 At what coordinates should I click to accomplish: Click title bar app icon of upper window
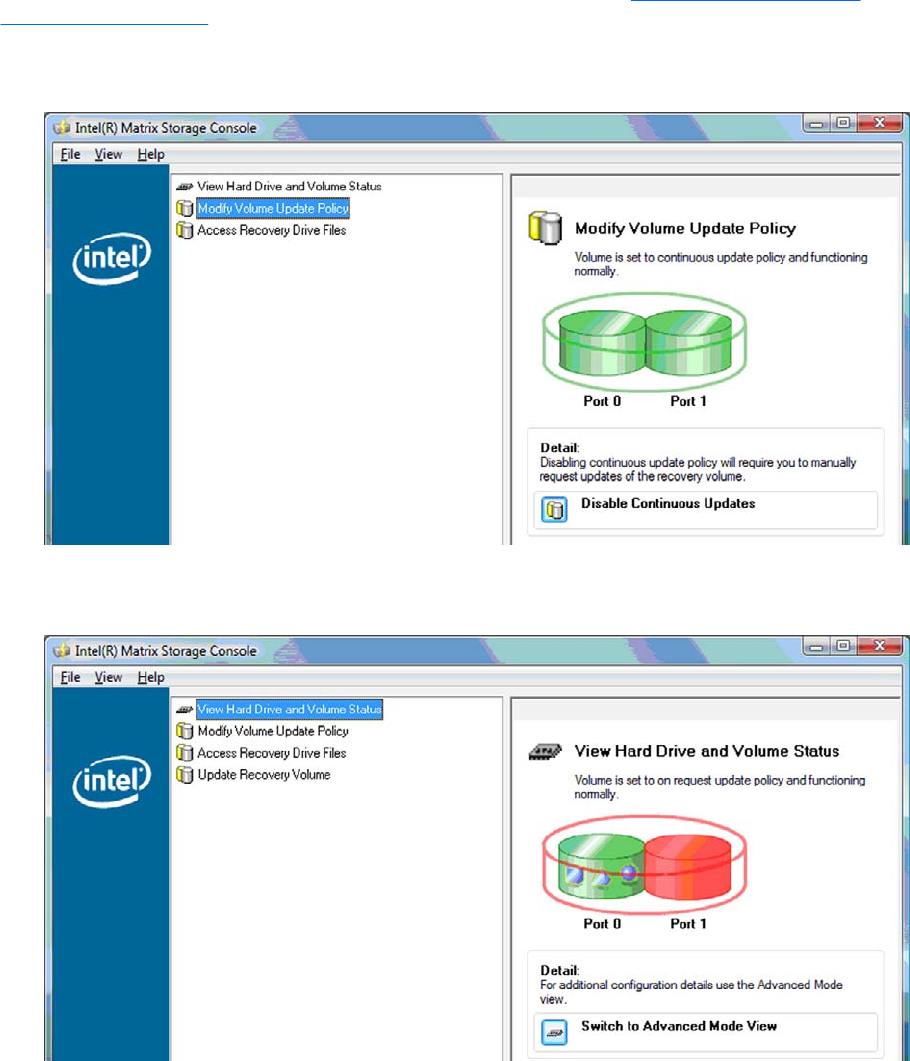62,128
